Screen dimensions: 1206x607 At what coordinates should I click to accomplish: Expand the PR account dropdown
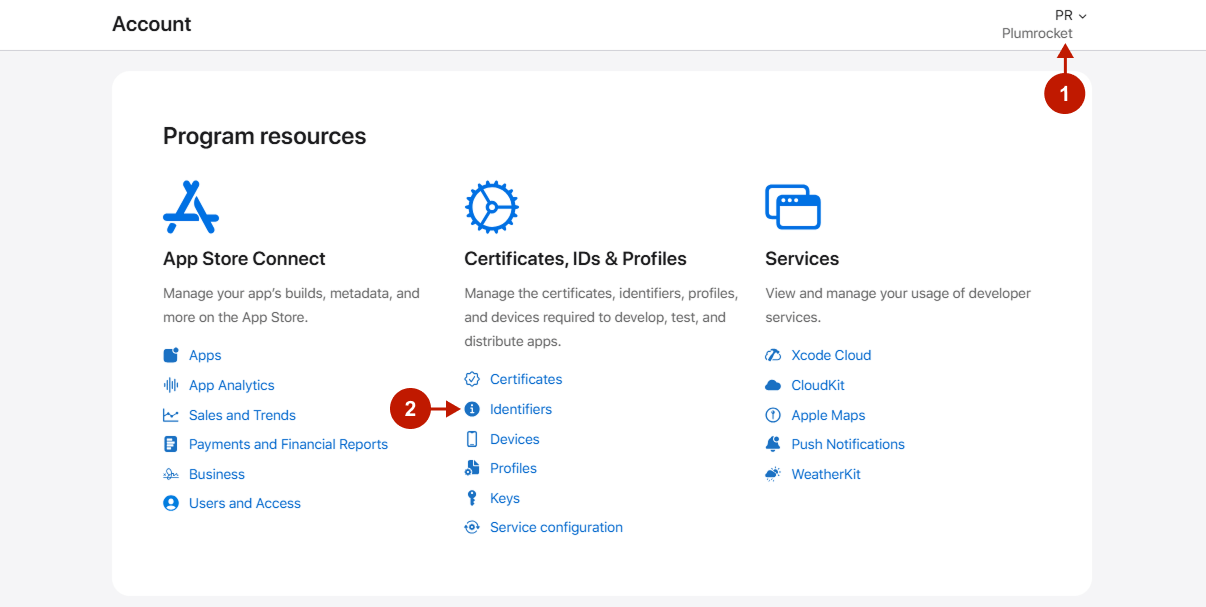(1070, 16)
